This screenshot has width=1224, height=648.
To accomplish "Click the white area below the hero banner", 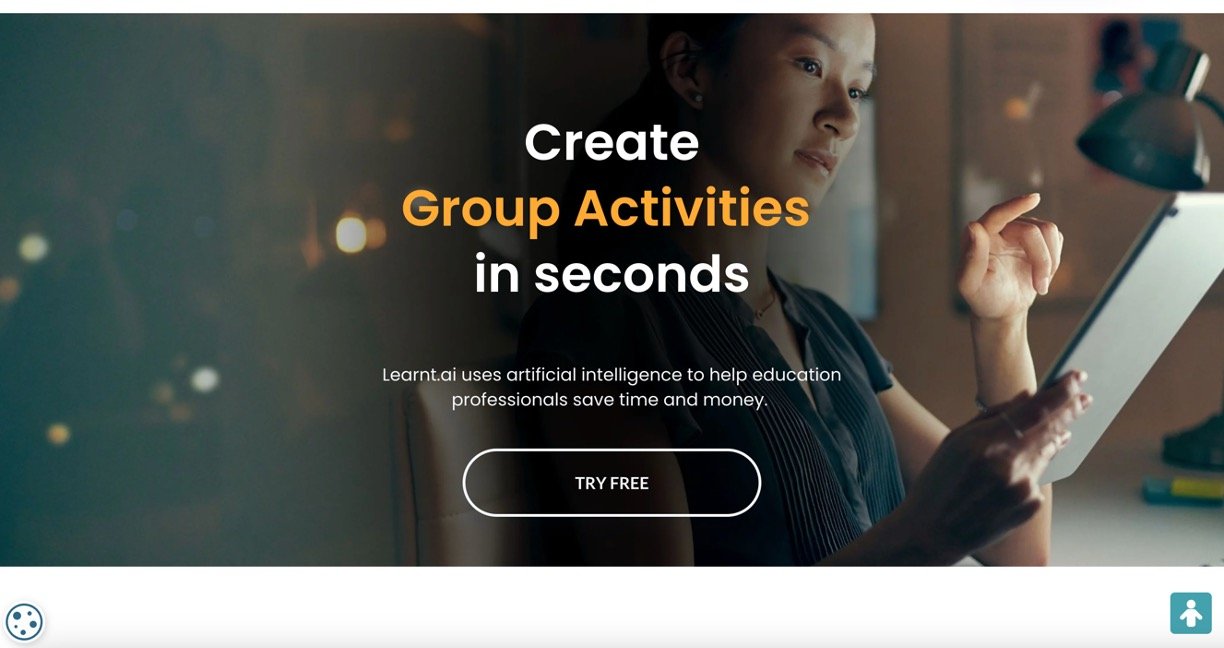I will 612,606.
